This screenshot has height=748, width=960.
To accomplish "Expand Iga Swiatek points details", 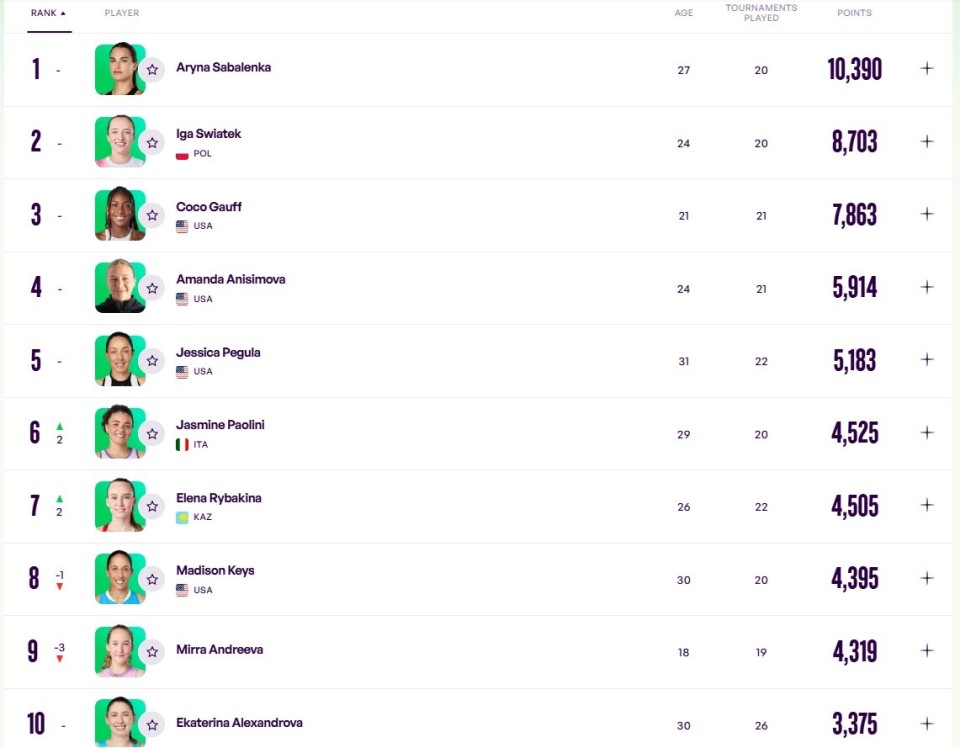I will click(x=927, y=142).
